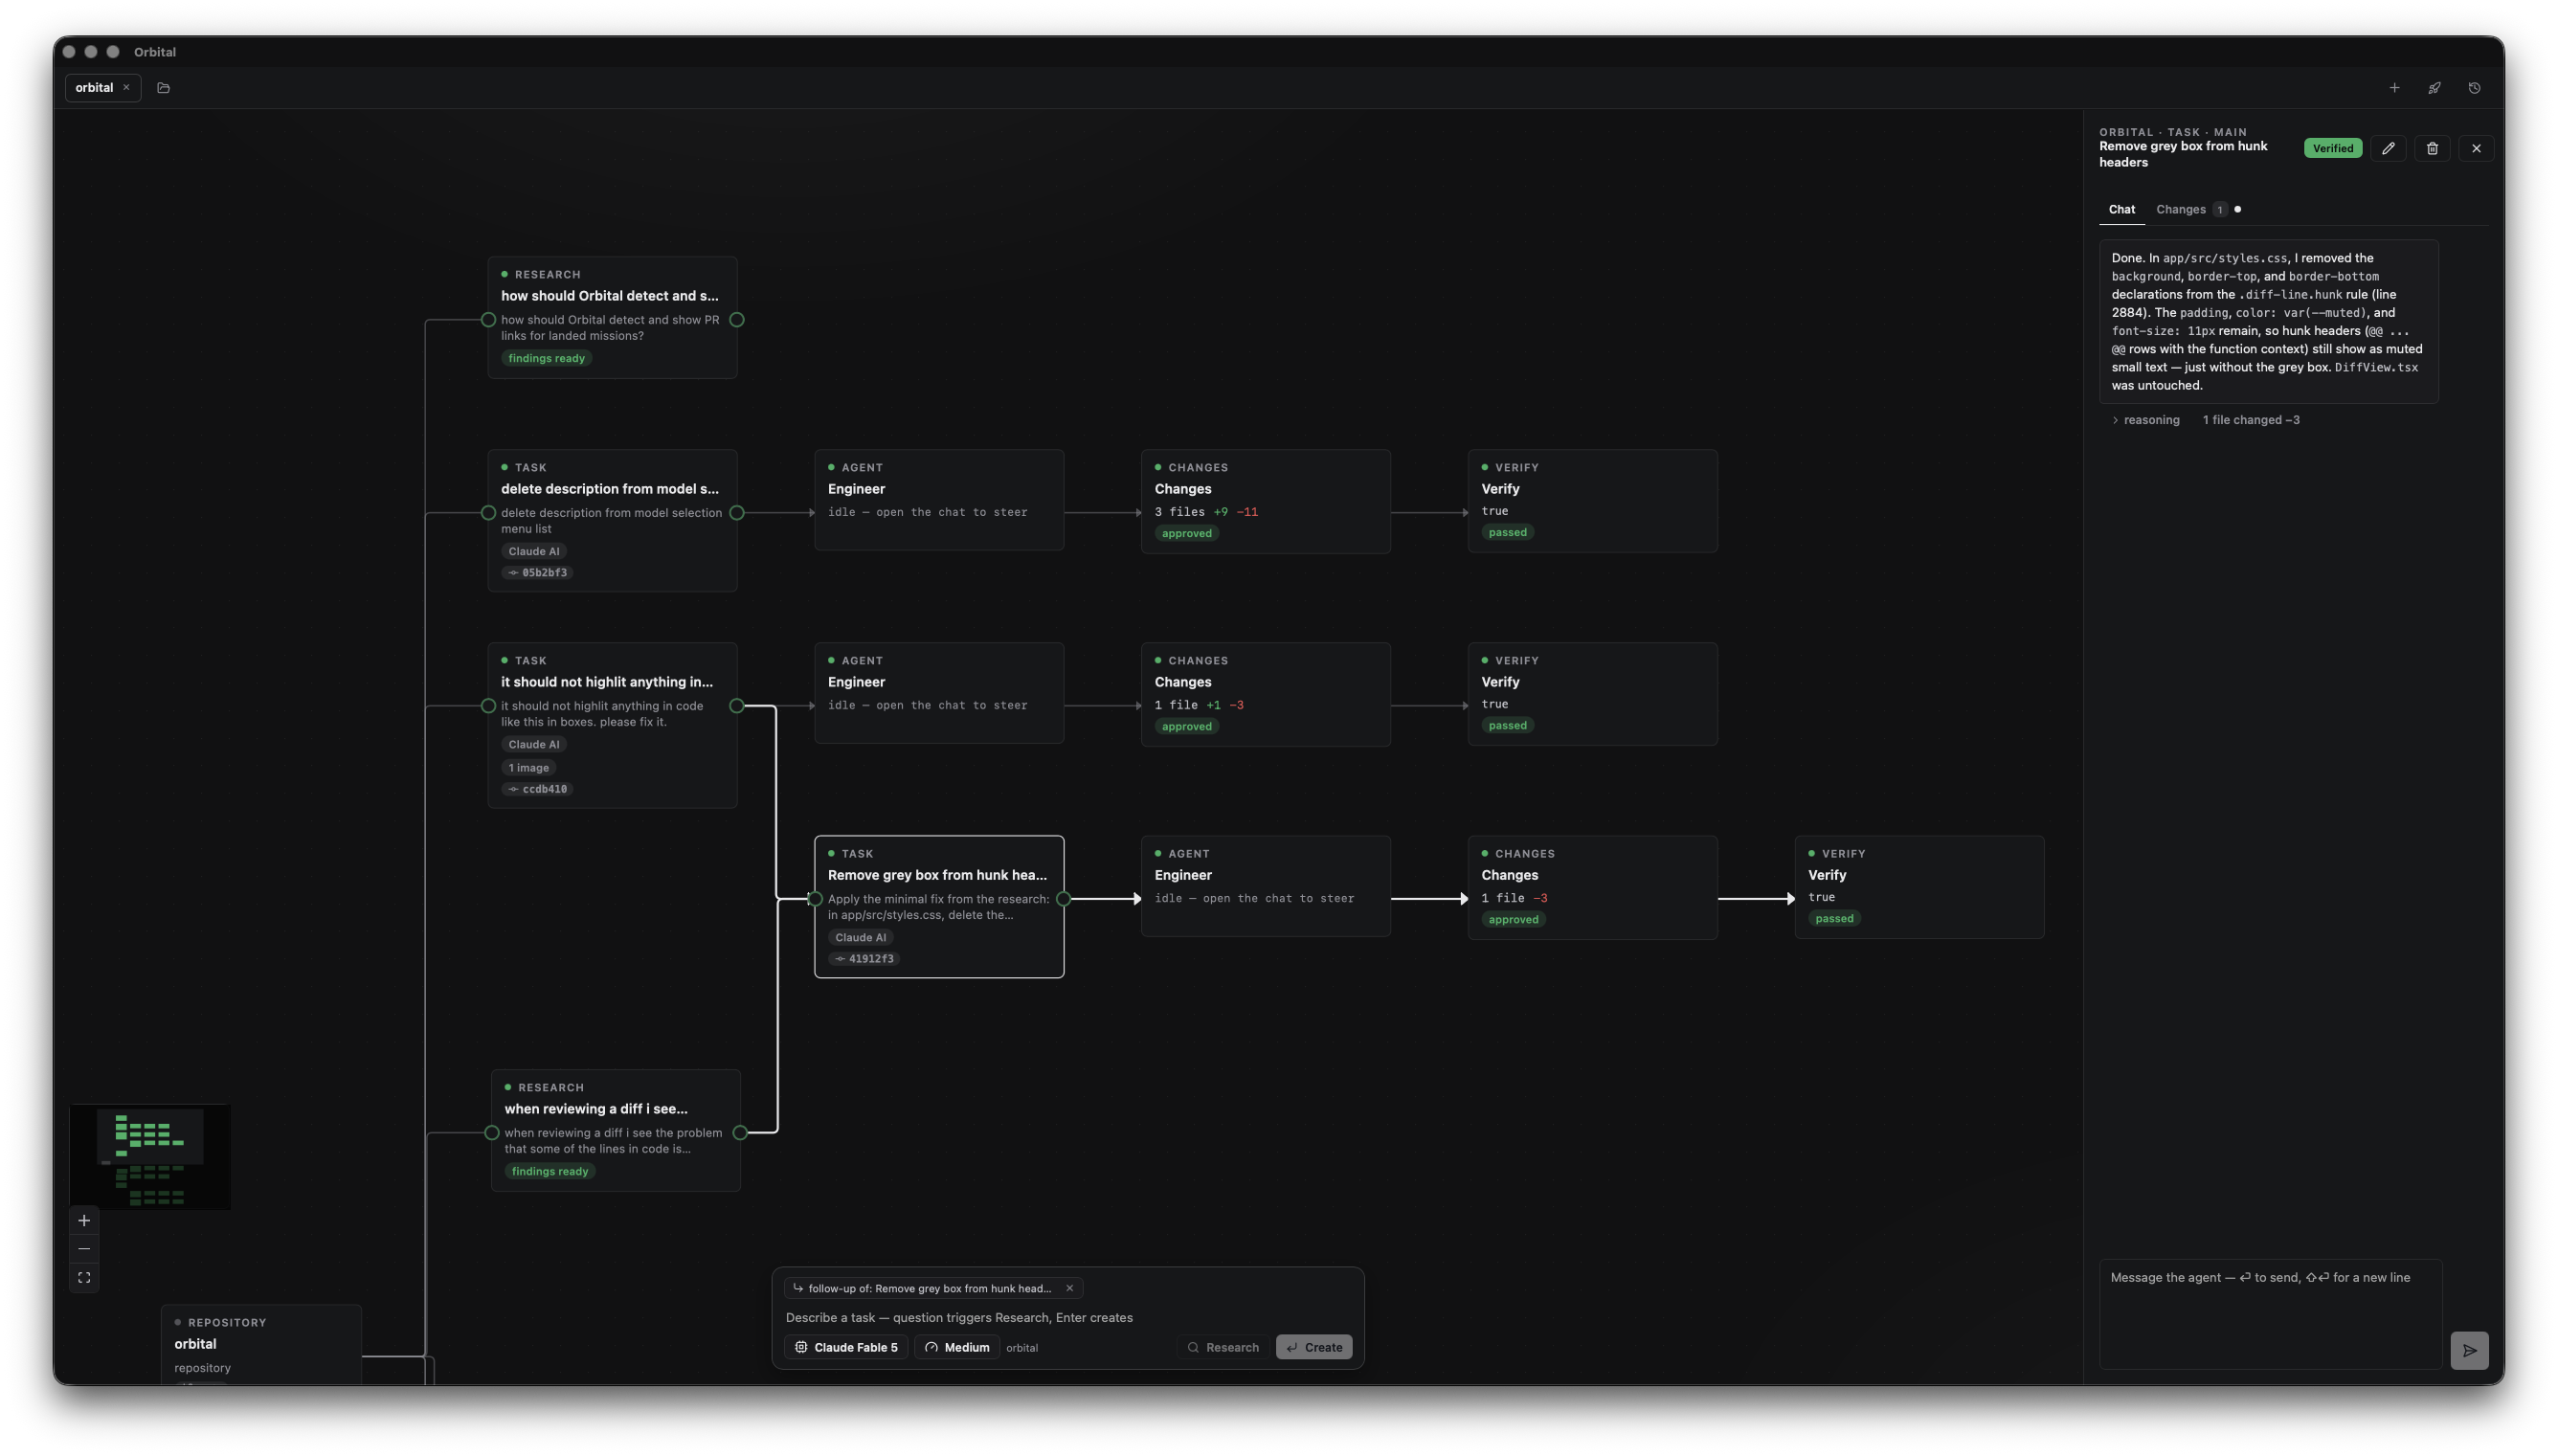Open the 1 image attachment chip
Screen dimensions: 2558x1456
point(529,768)
